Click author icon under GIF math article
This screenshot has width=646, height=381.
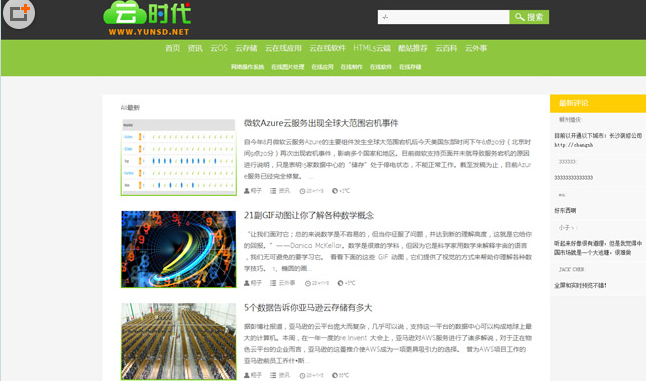pos(247,283)
